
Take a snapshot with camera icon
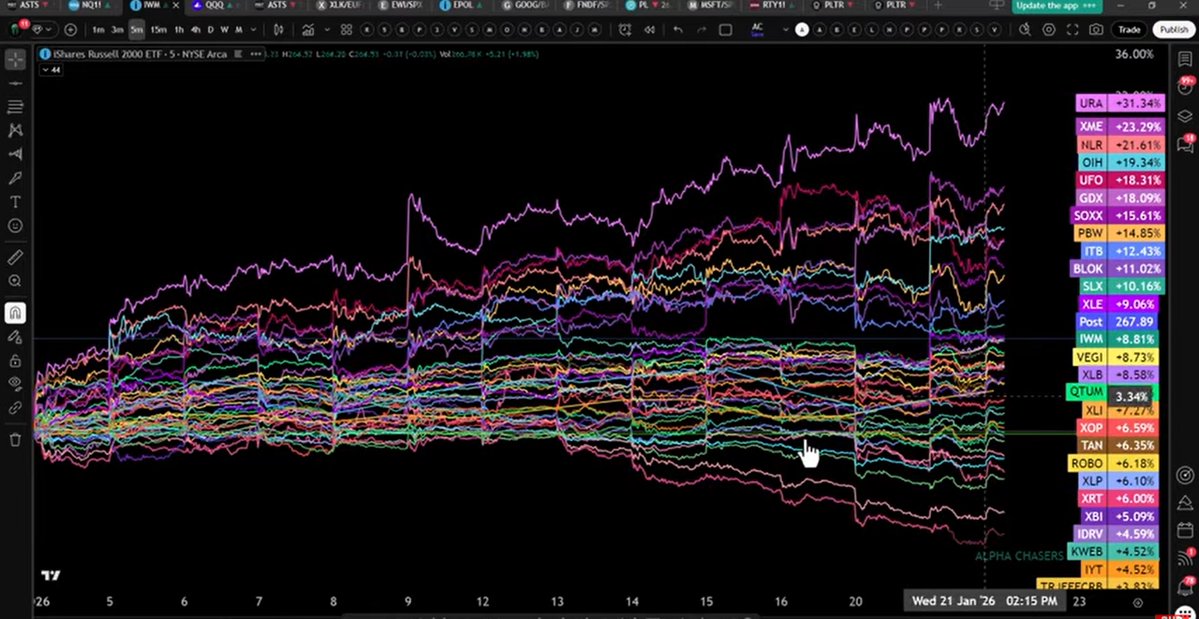(1097, 30)
